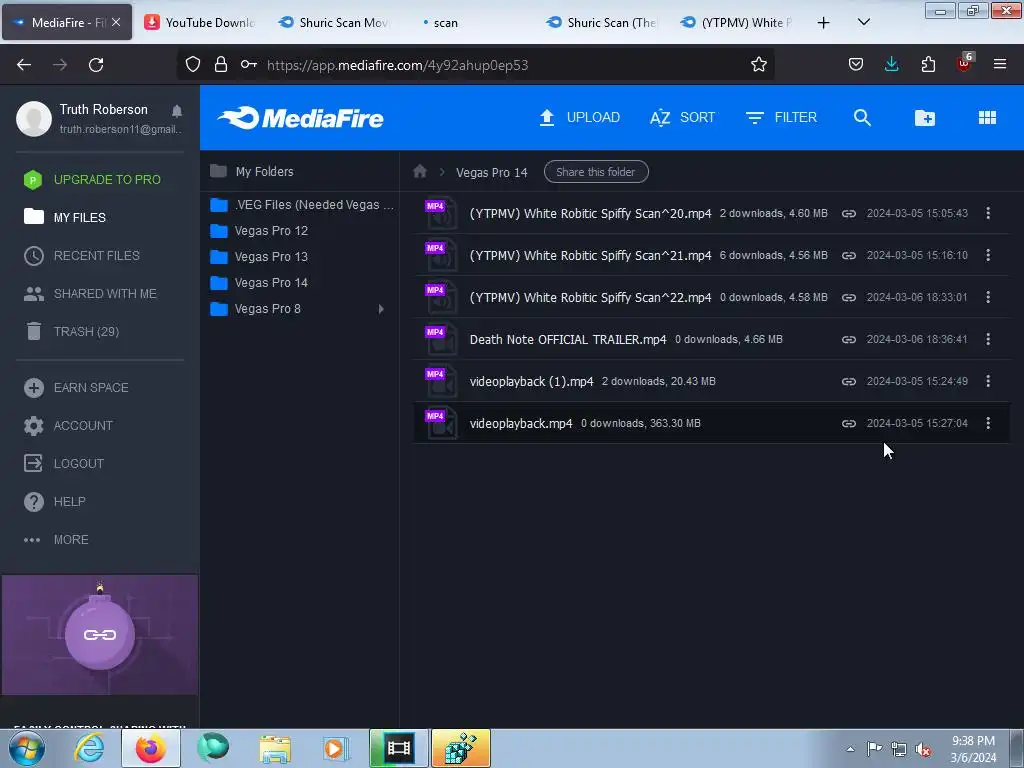This screenshot has width=1024, height=768.
Task: Click the purple link bomb promo image
Action: tap(100, 635)
